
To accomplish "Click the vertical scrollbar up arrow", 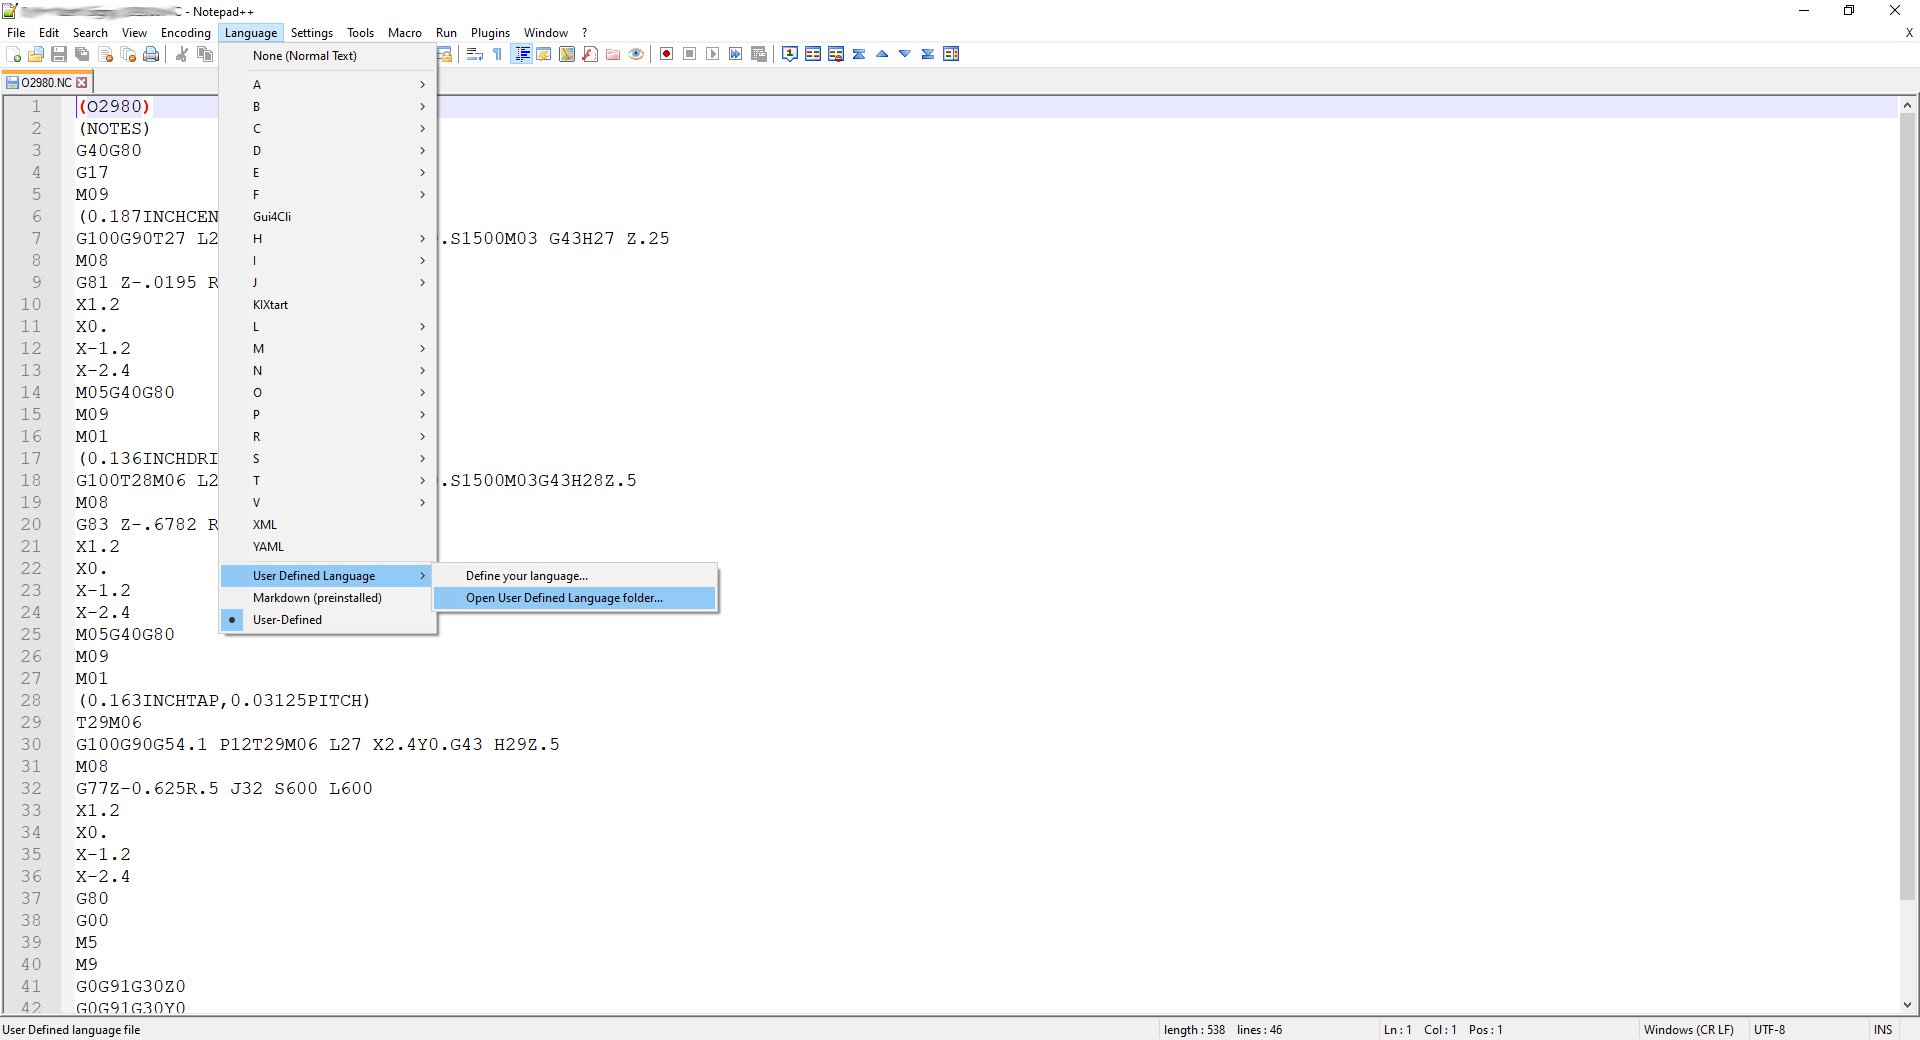I will pos(1908,105).
